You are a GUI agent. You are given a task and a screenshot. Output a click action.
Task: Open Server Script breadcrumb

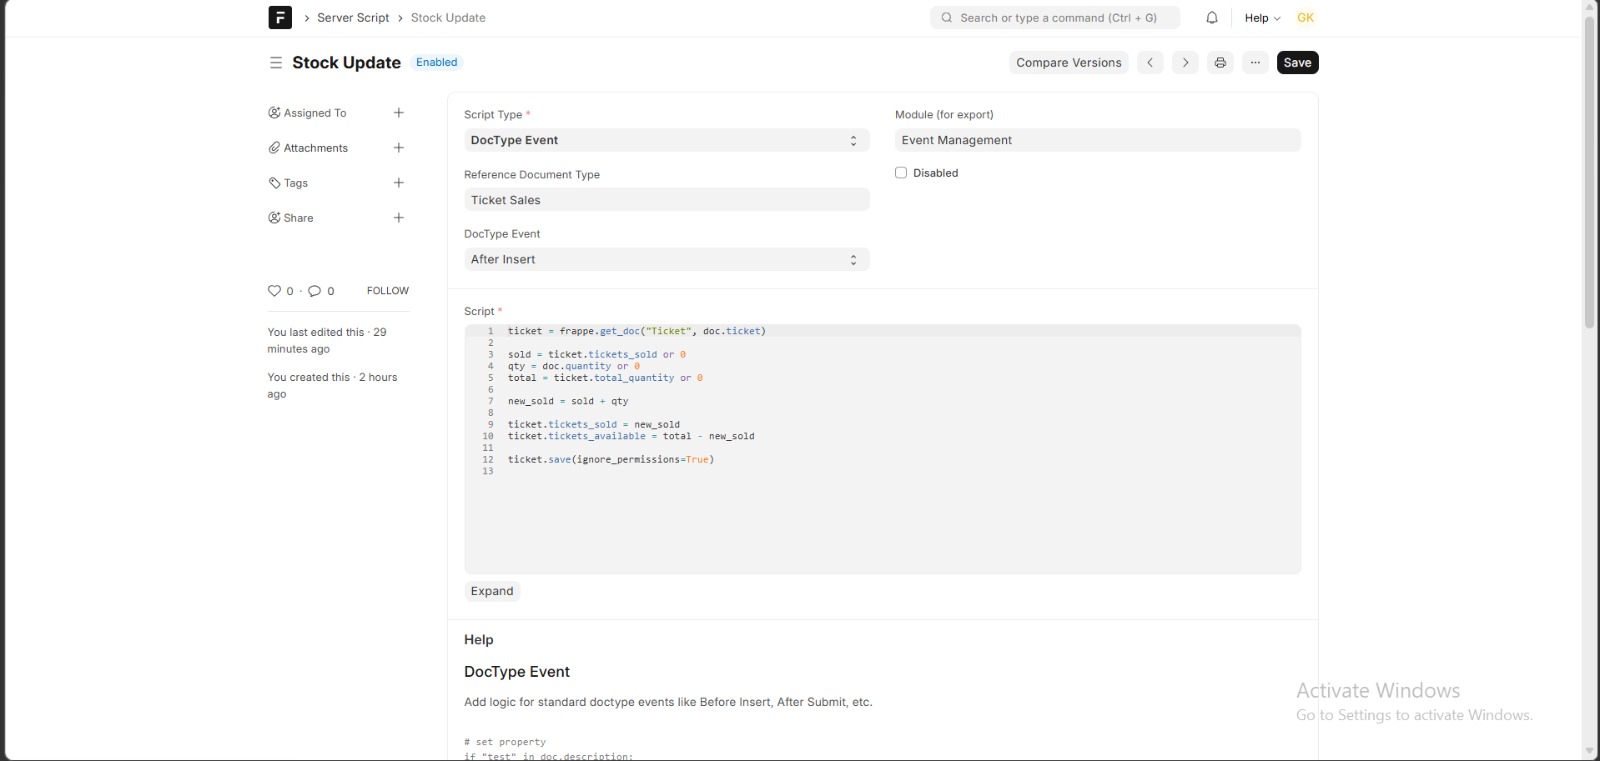353,18
